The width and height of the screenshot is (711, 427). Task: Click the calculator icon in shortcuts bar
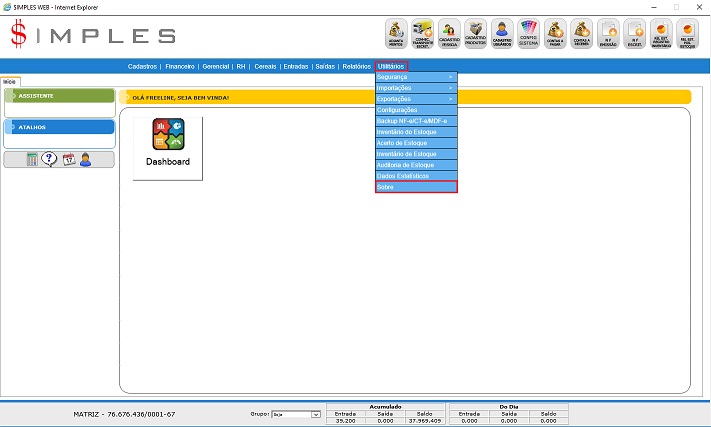(x=32, y=160)
